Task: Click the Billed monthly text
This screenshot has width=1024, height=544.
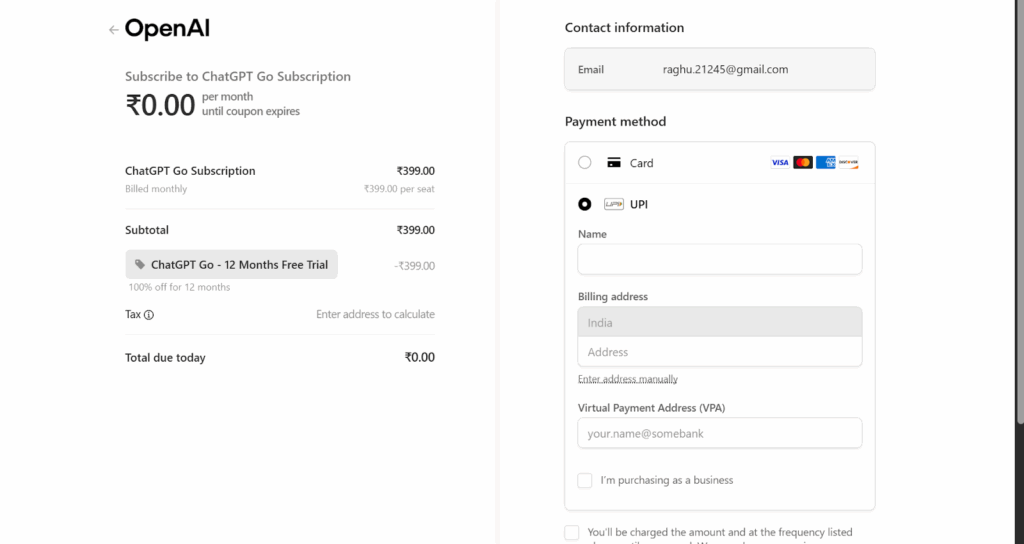Action: coord(156,189)
